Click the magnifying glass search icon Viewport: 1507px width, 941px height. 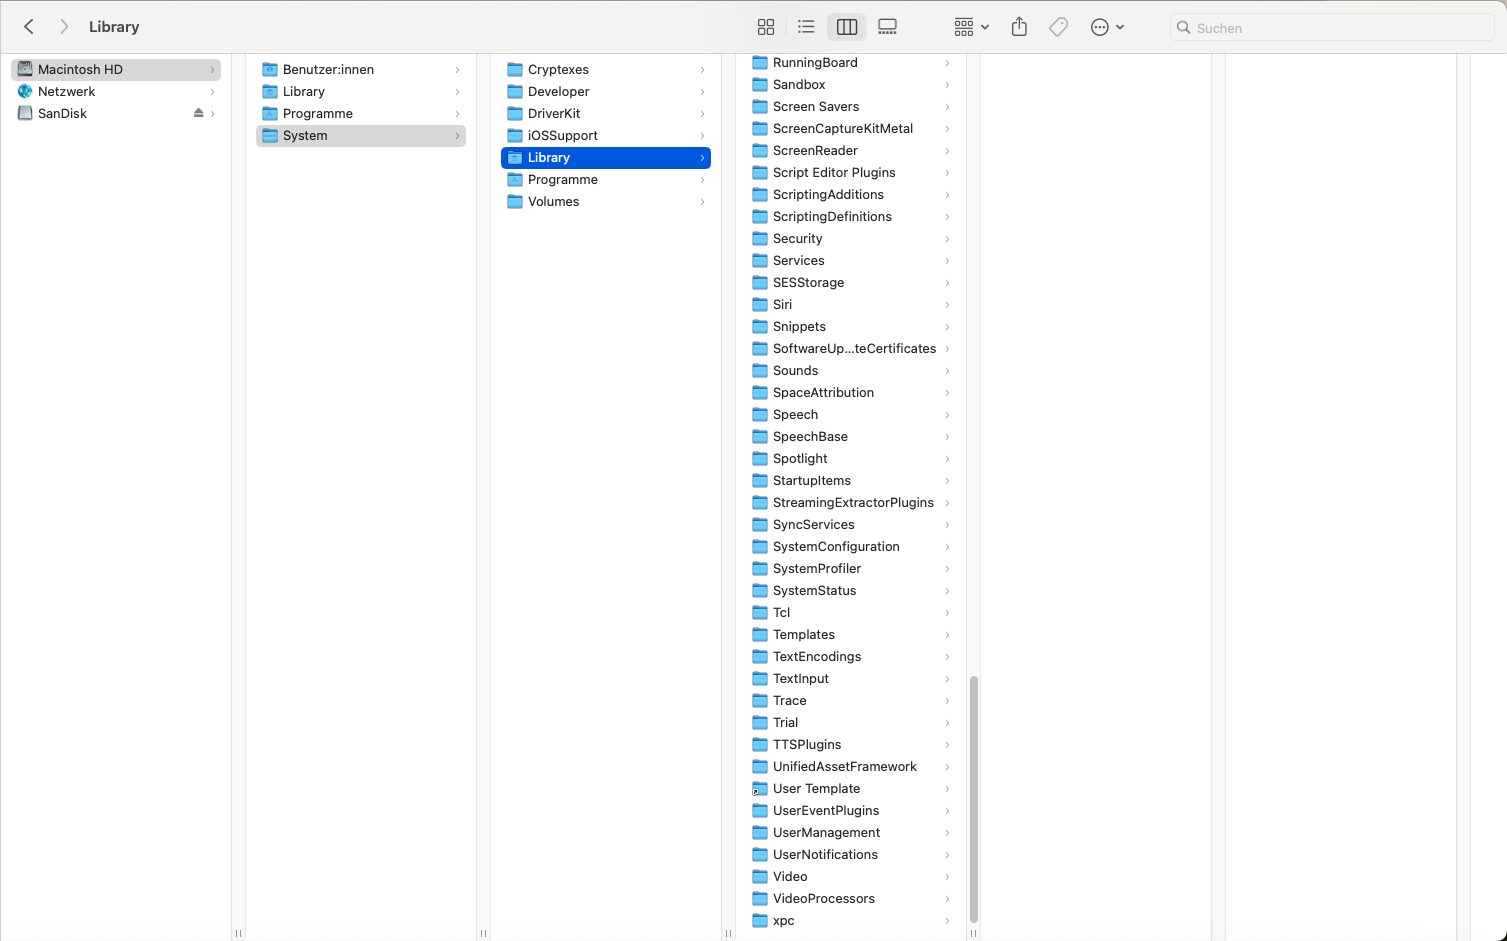(1184, 28)
